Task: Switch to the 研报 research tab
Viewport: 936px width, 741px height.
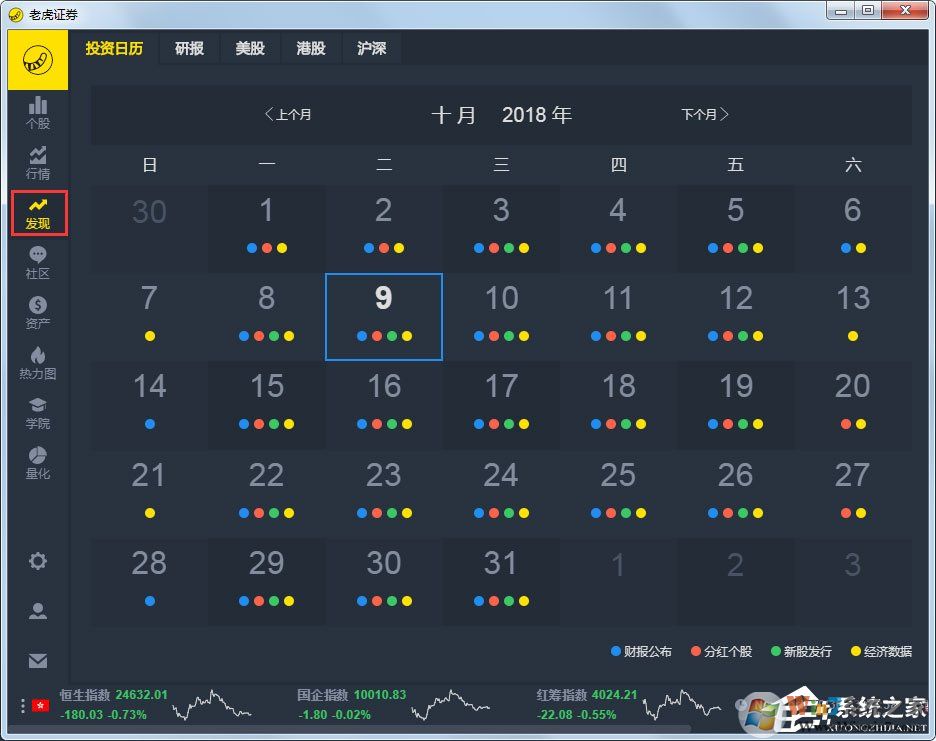Action: 189,48
